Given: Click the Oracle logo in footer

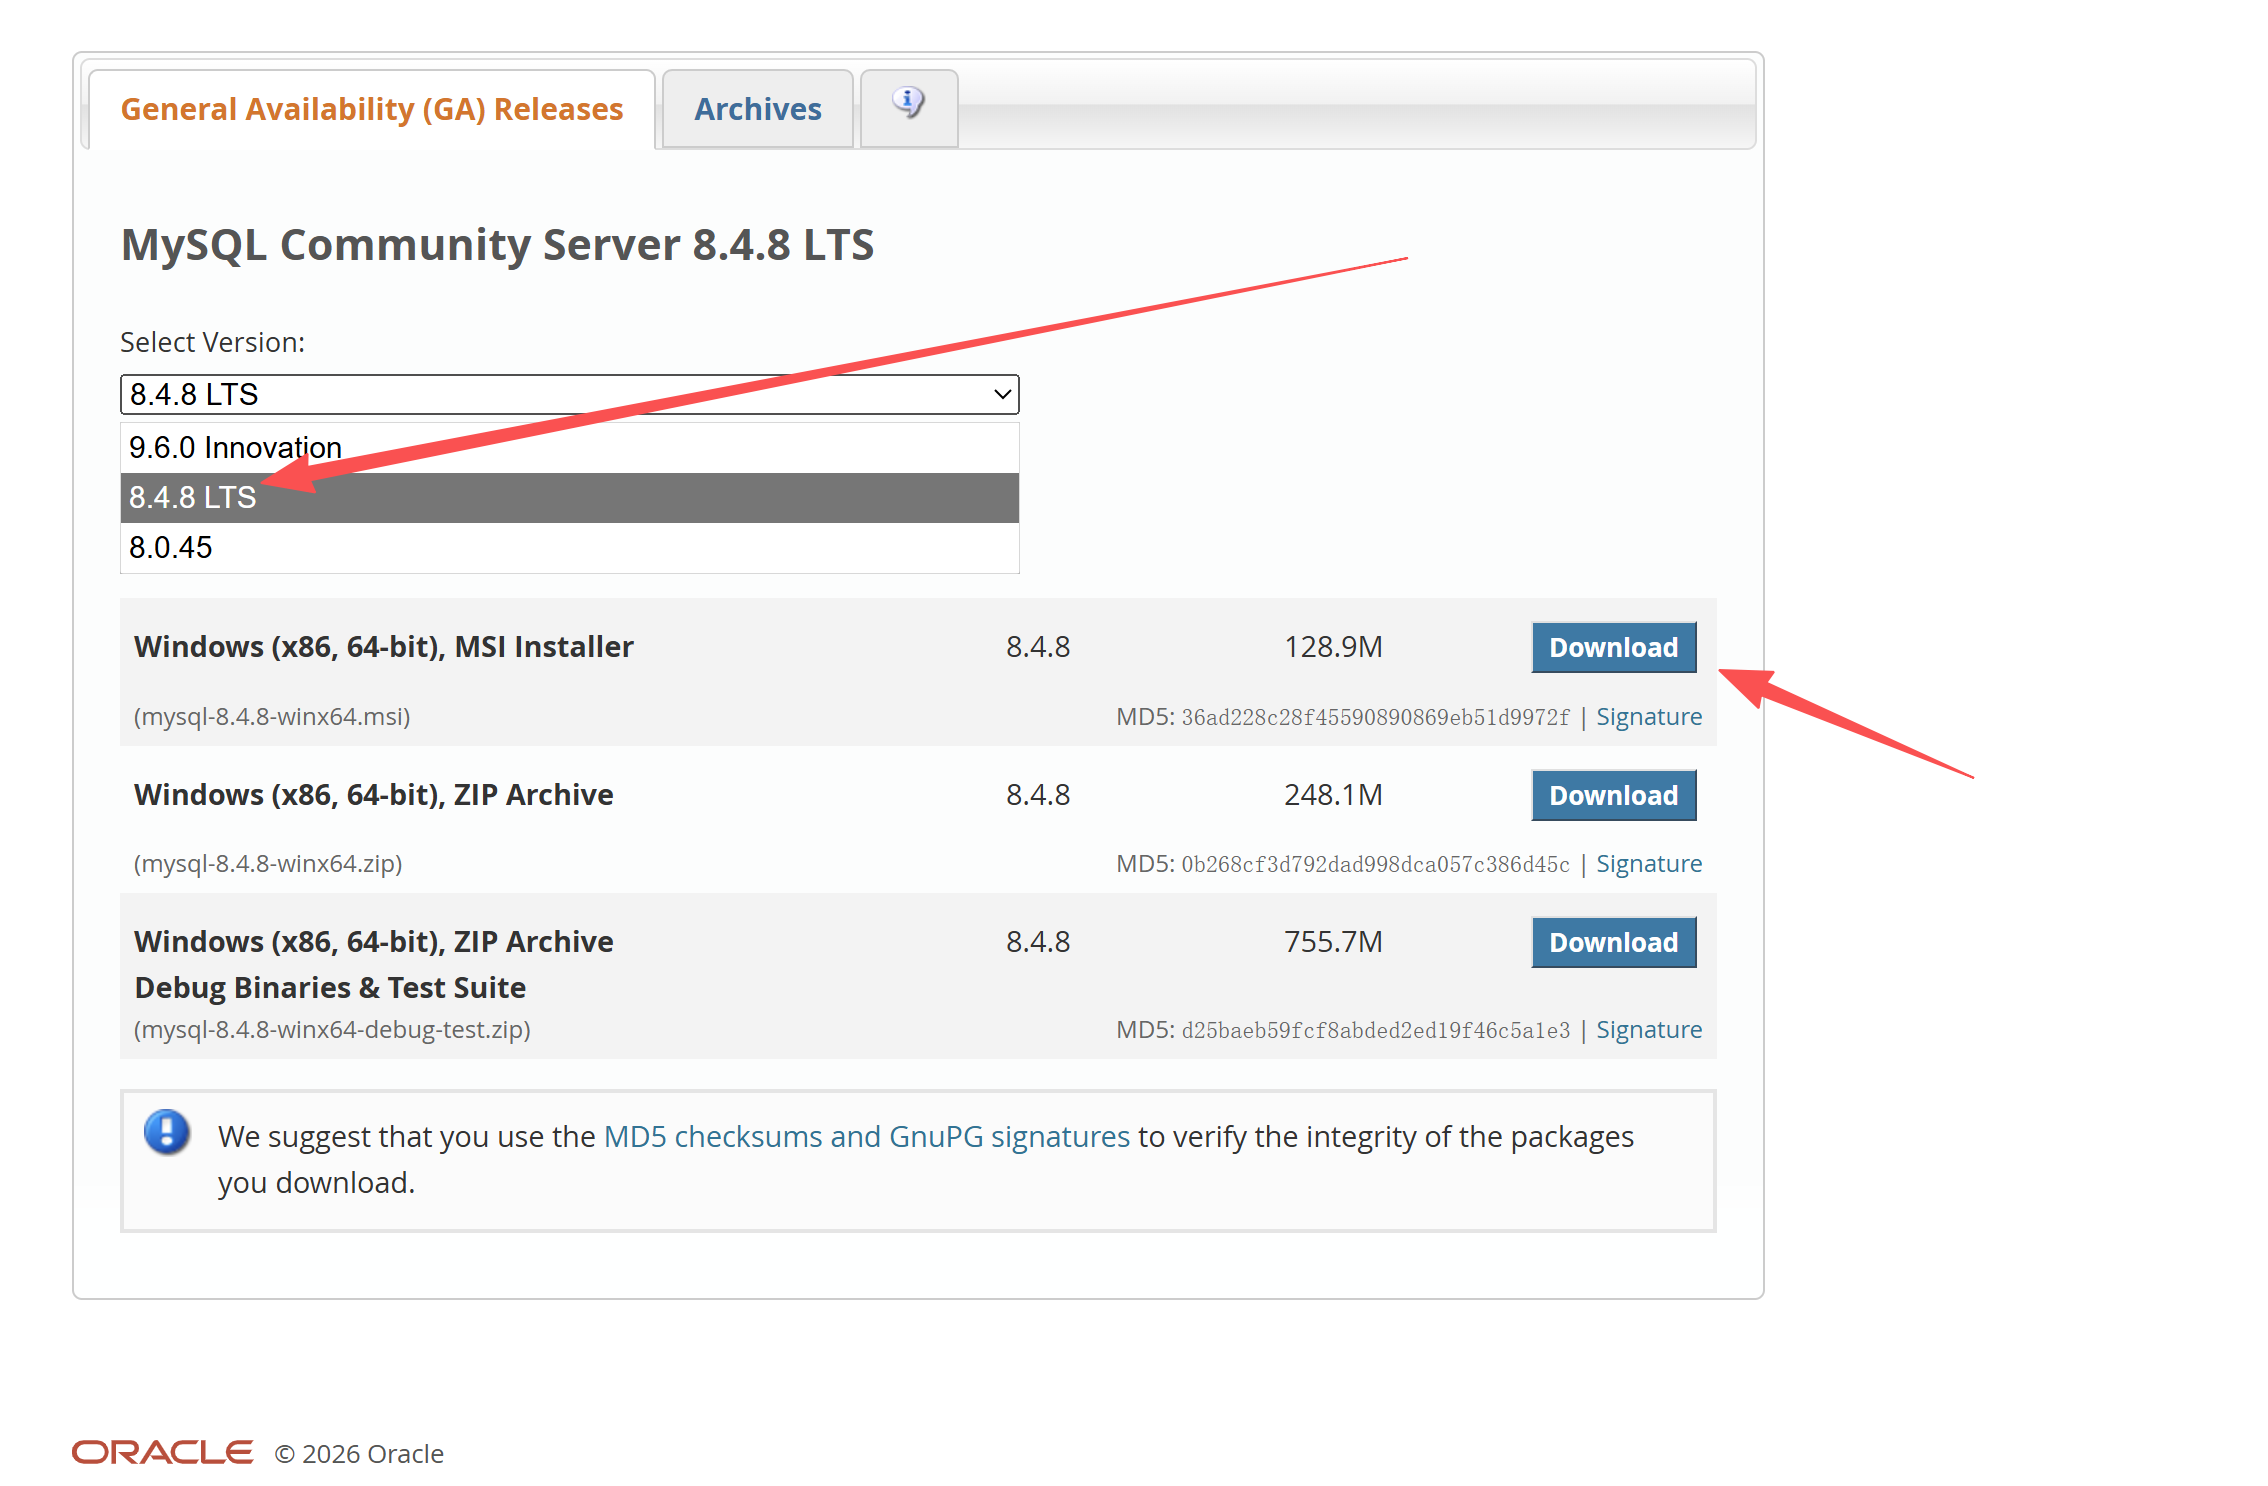Looking at the screenshot, I should coord(162,1452).
